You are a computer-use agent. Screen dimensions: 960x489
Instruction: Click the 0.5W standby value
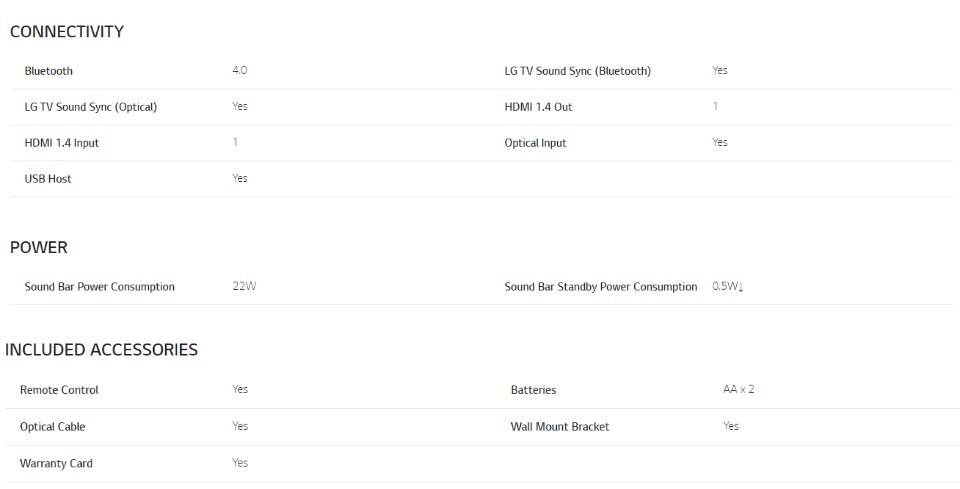coord(728,286)
